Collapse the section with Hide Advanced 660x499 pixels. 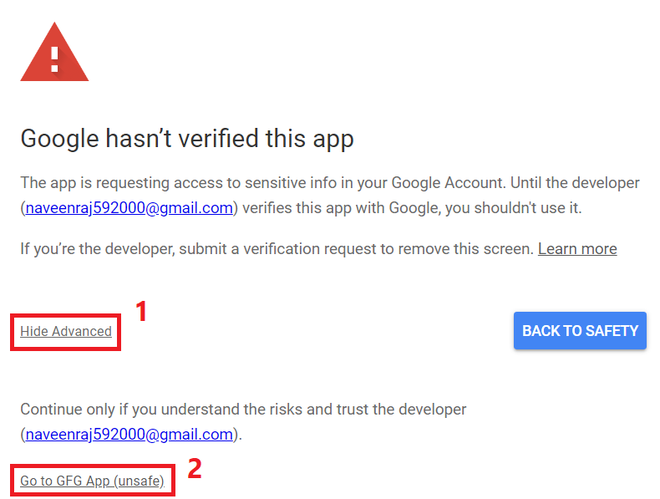pyautogui.click(x=66, y=331)
